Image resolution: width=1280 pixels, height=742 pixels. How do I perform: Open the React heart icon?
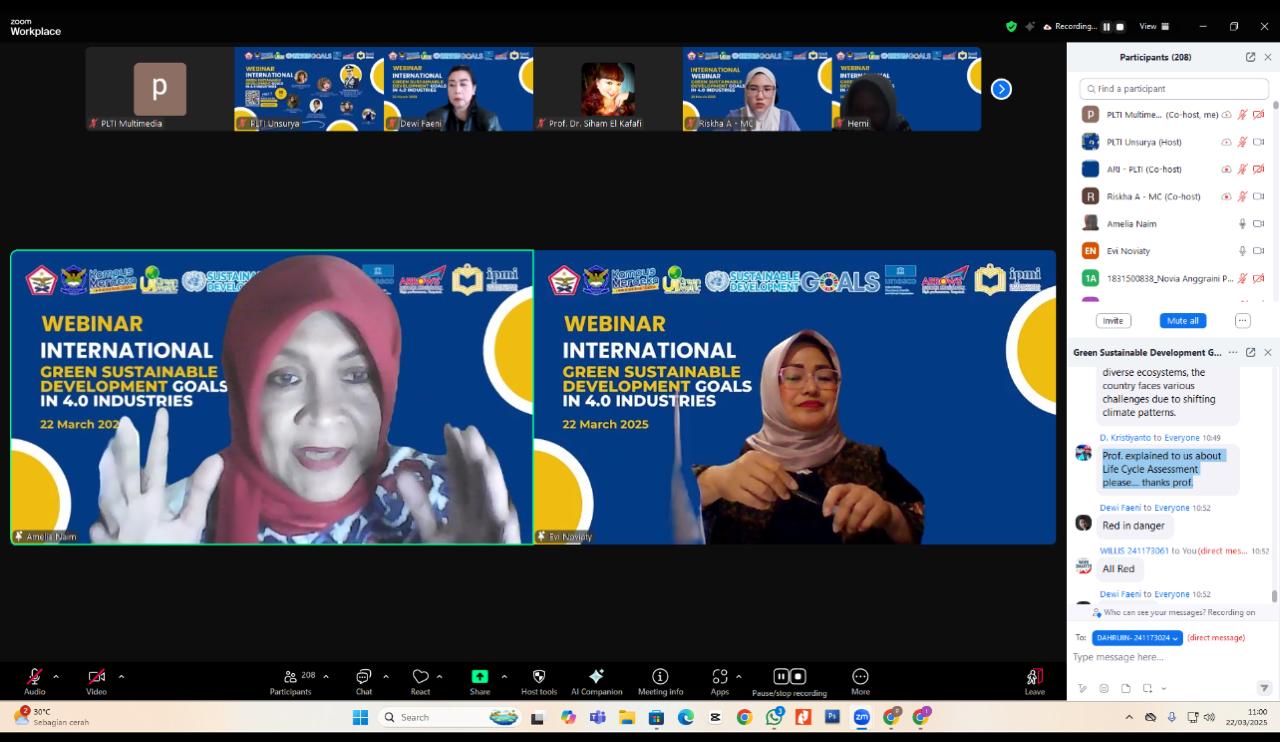420,677
